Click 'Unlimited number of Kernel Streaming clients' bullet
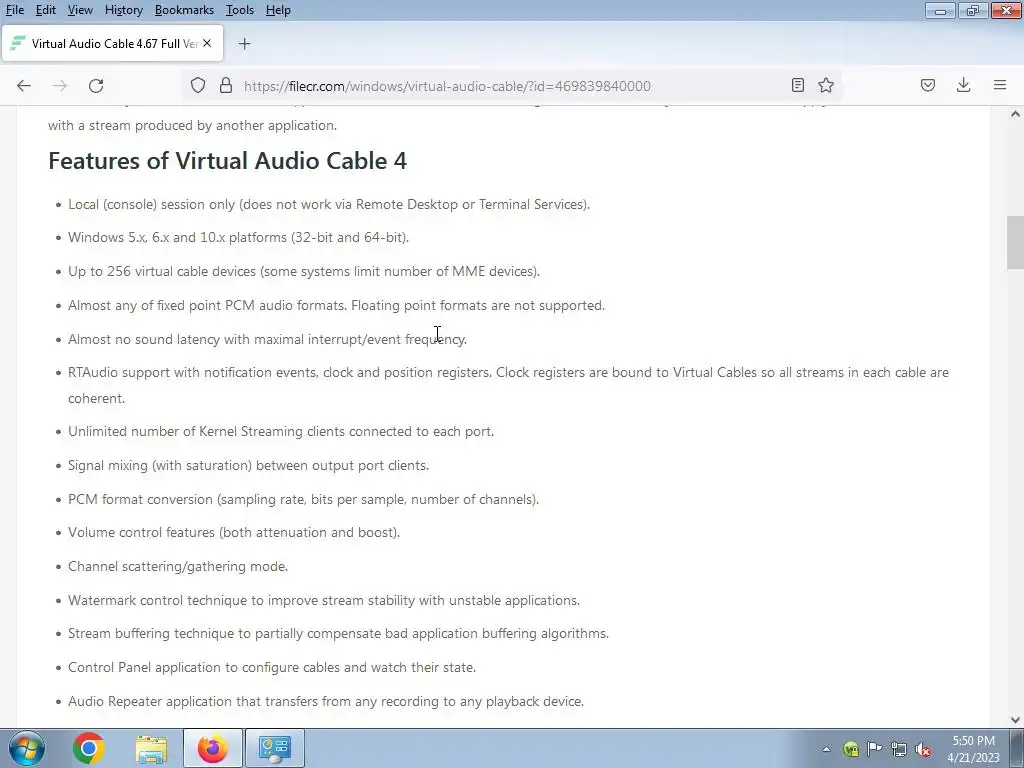Viewport: 1024px width, 768px height. tap(281, 432)
